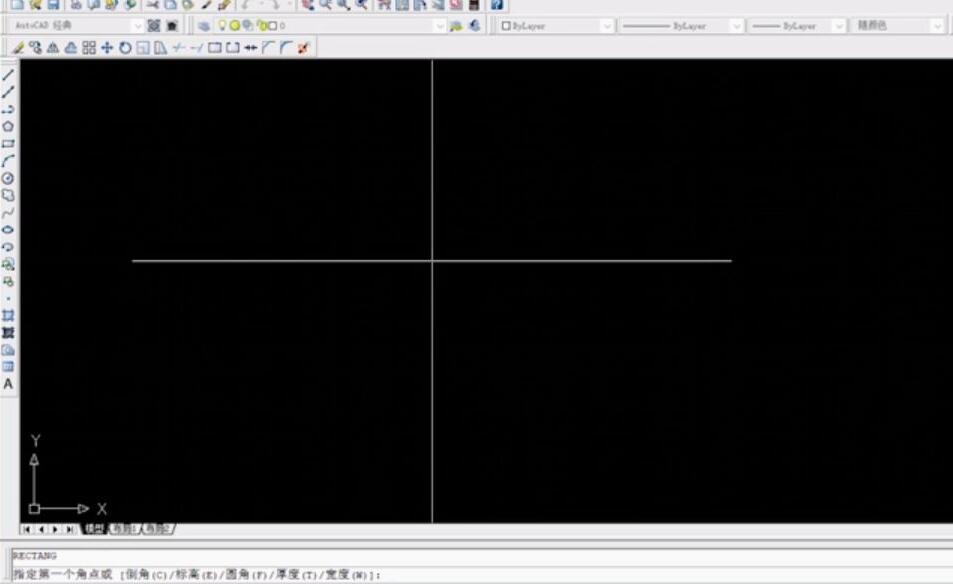Open the ByLayer linetype dropdown
The height and width of the screenshot is (584, 953).
(736, 26)
